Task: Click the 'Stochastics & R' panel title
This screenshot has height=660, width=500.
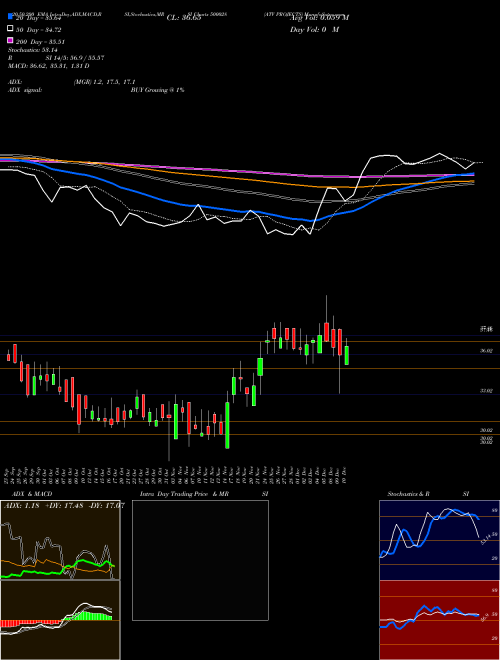Action: click(x=409, y=494)
